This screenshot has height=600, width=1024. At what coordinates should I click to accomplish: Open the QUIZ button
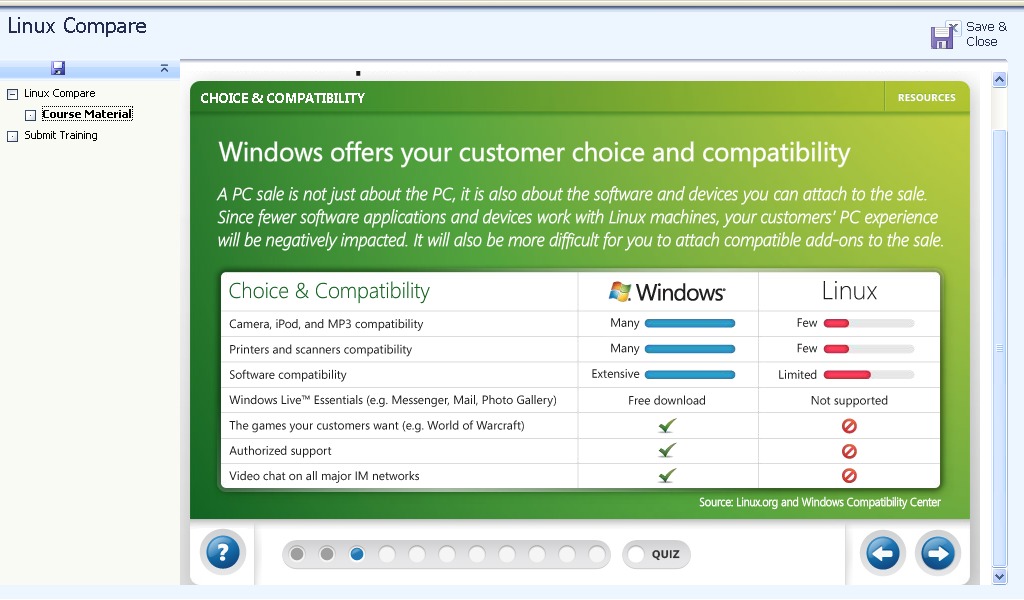click(656, 554)
